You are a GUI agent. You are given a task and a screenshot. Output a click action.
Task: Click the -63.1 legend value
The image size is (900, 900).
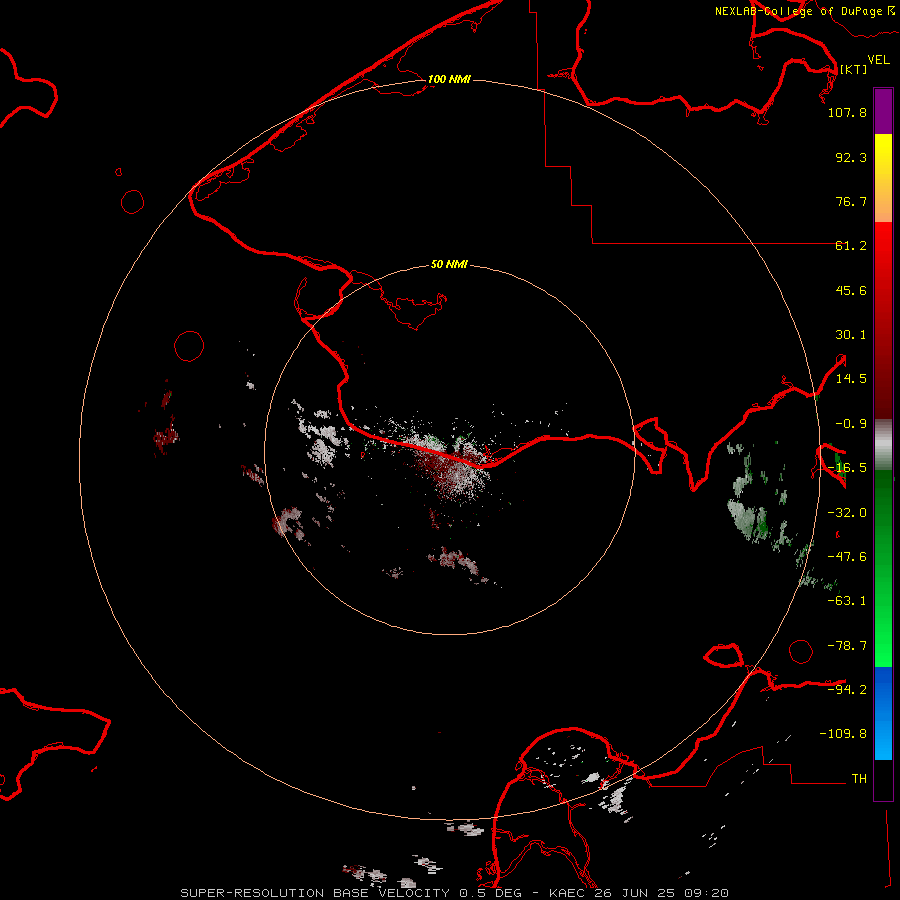tap(847, 601)
